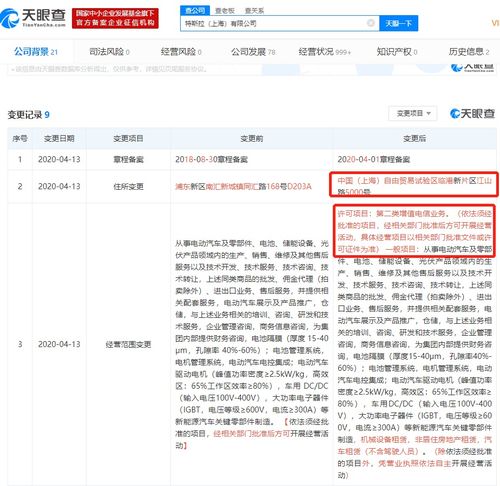Click the new address 中国（上海）自由贸易试验区临港新片区
Screen dimensions: 500x486
[414, 186]
